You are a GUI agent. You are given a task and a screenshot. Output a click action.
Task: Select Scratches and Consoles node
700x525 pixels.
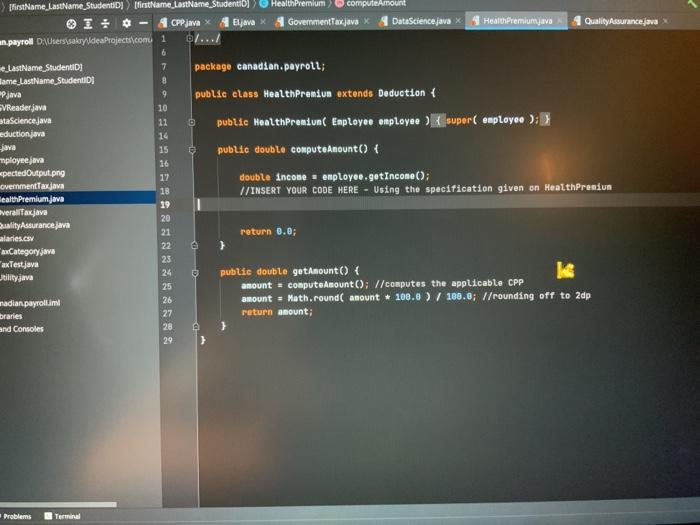22,329
